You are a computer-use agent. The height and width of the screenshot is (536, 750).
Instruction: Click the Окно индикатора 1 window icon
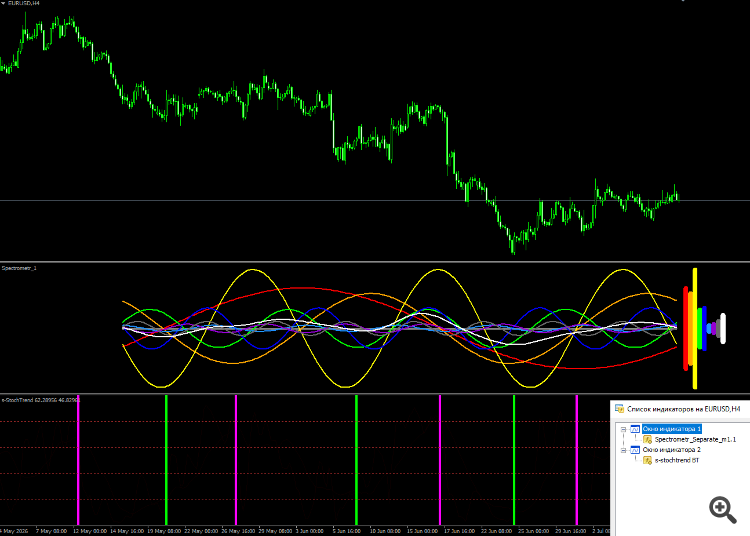pos(635,429)
